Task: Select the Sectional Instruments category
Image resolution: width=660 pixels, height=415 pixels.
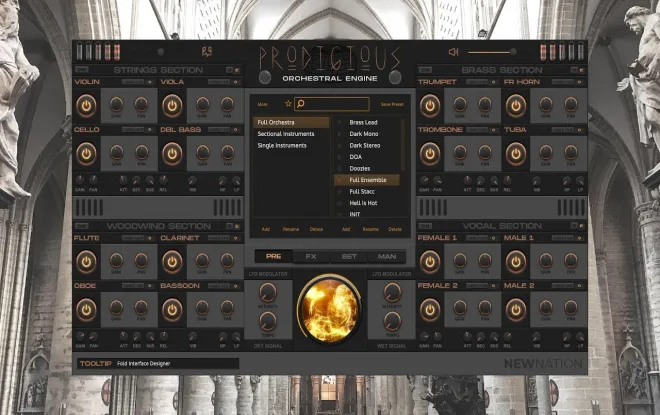Action: pyautogui.click(x=286, y=134)
